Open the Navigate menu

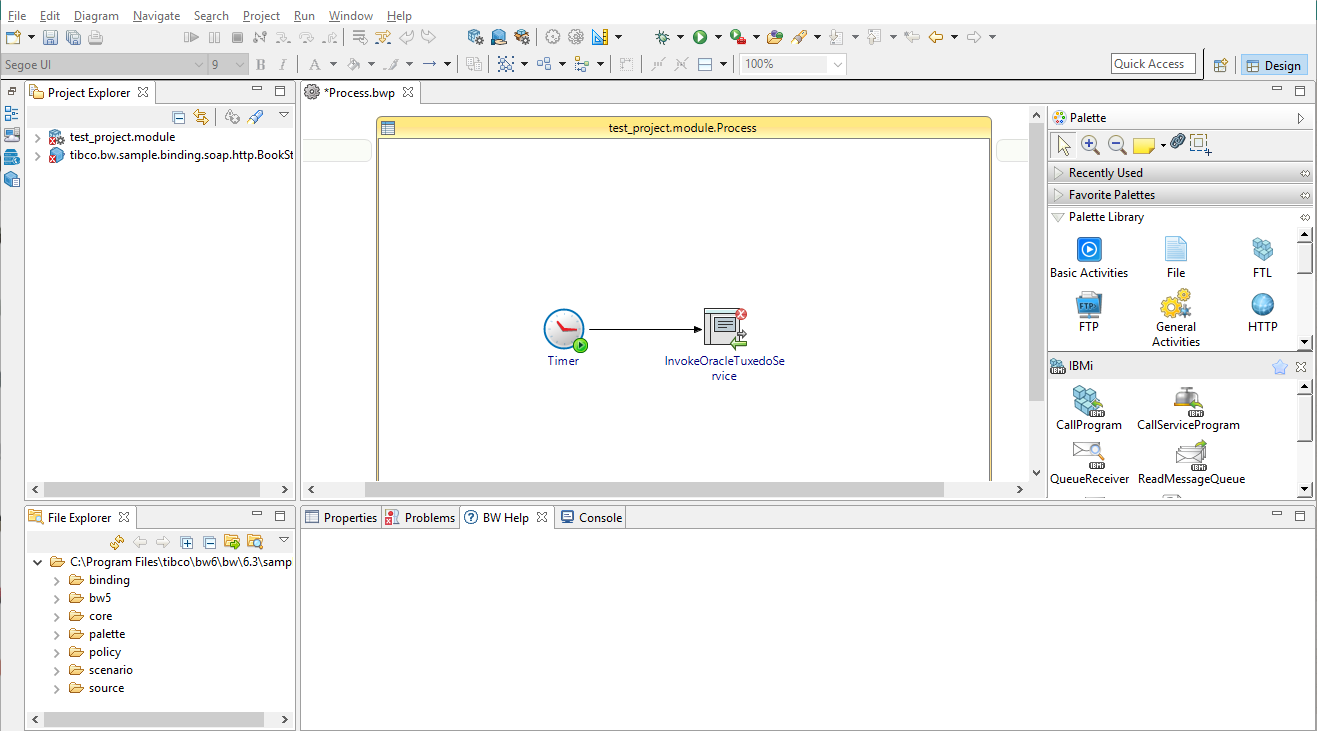pos(156,16)
